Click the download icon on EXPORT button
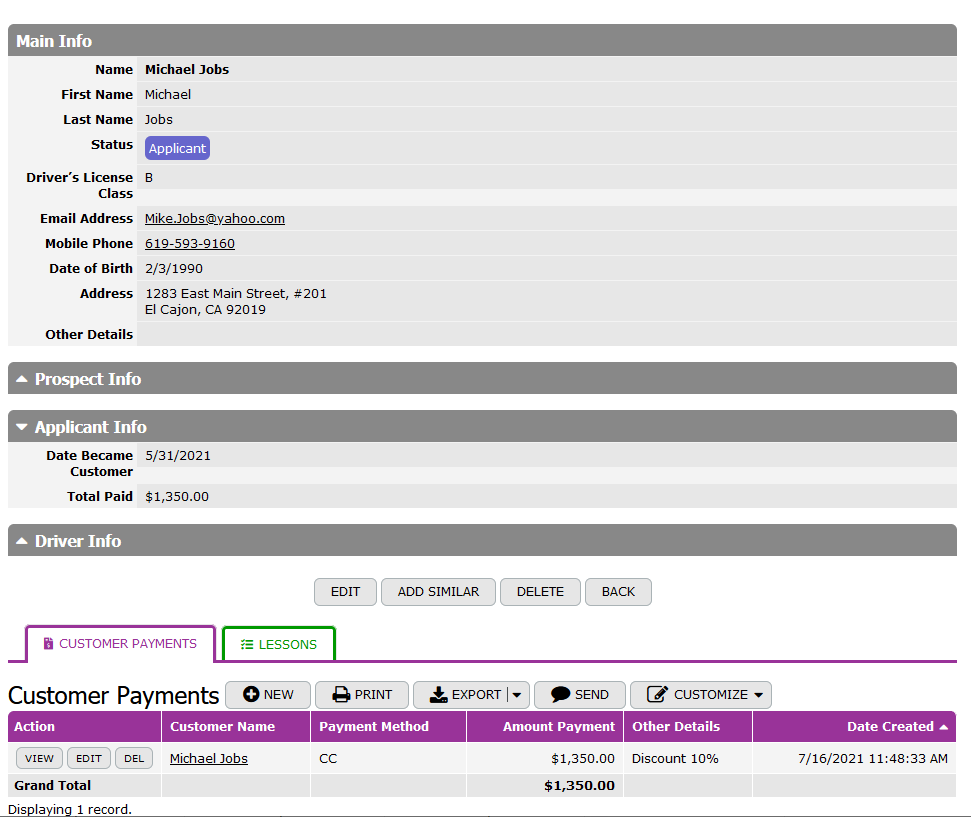The image size is (971, 817). click(439, 695)
